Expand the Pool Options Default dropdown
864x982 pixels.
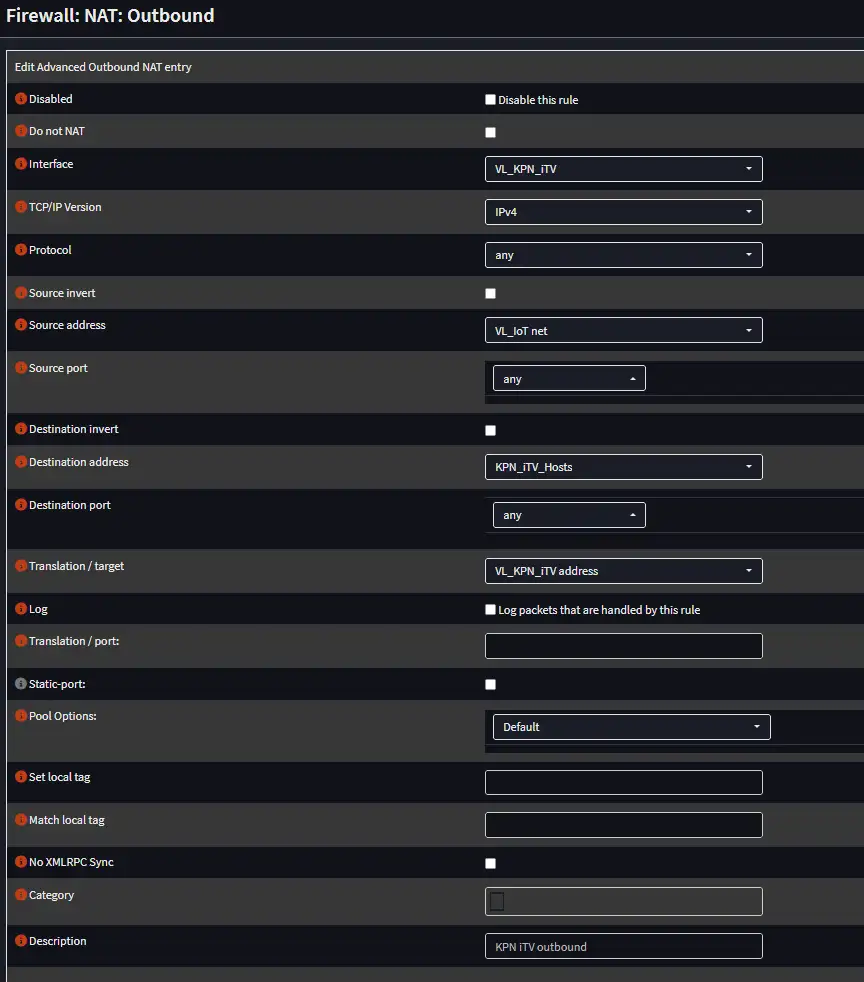coord(632,727)
